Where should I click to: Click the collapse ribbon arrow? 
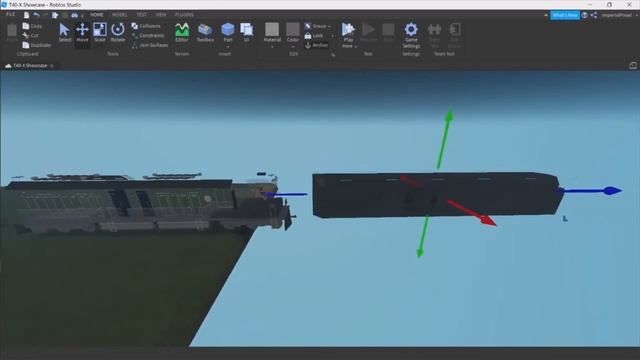546,15
